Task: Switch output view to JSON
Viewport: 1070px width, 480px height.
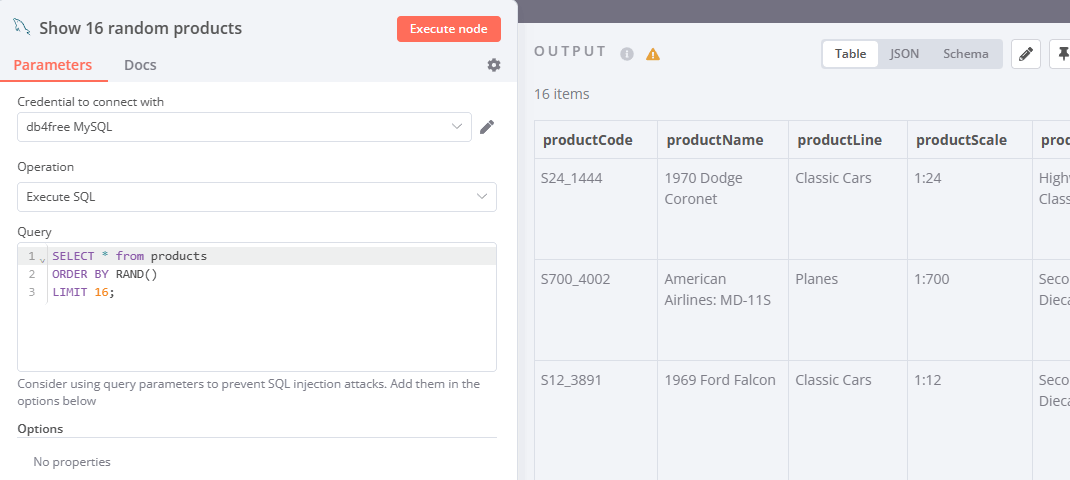Action: pos(904,54)
